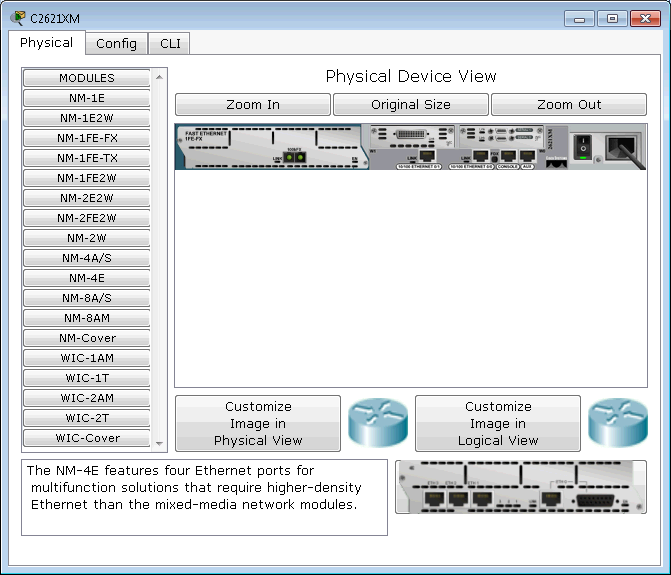Select the WIC-1T module
Image resolution: width=671 pixels, height=575 pixels.
pos(87,378)
